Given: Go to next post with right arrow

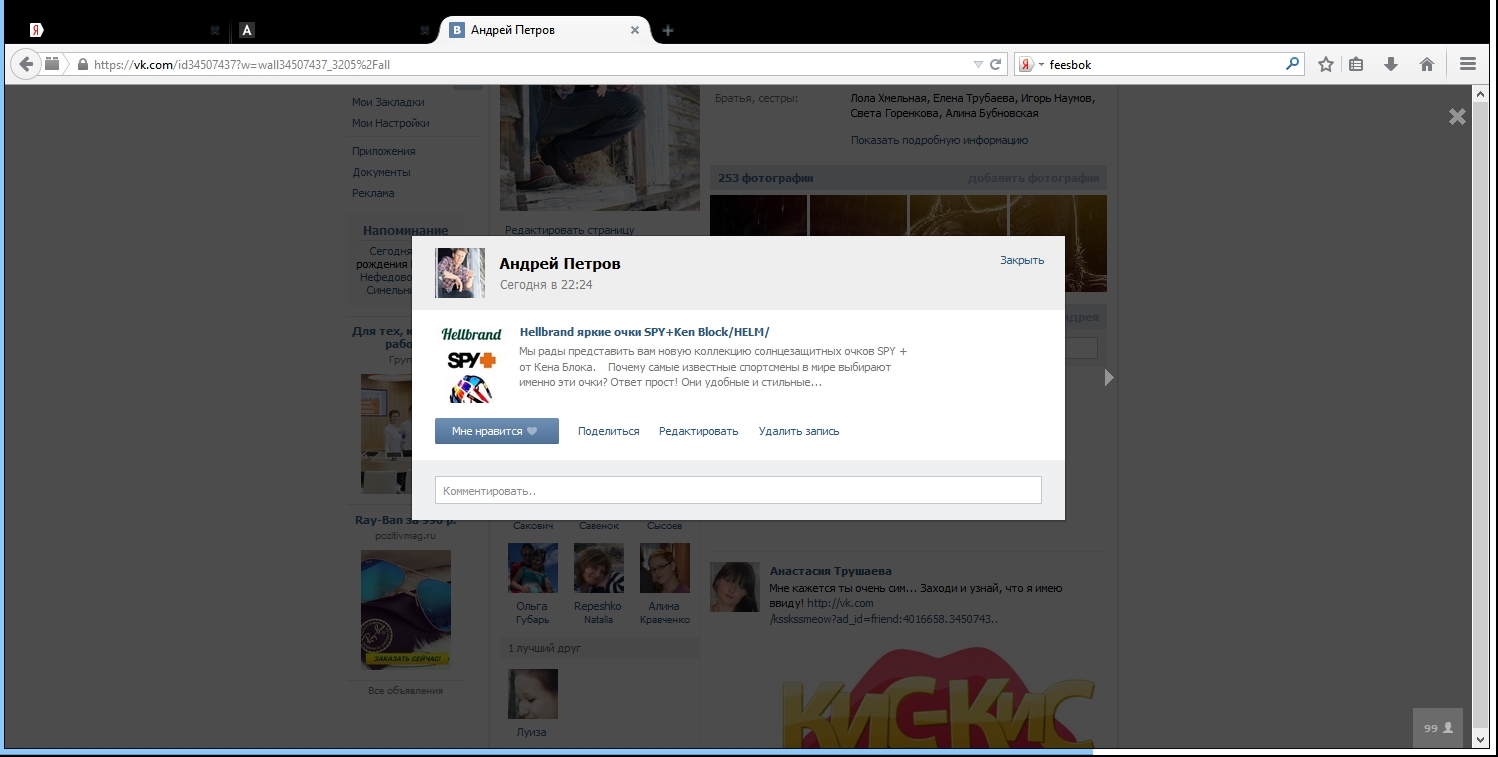Looking at the screenshot, I should pyautogui.click(x=1108, y=377).
